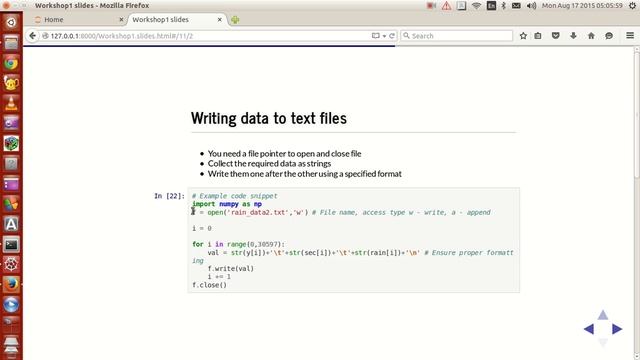
Task: Close the Workshop1 slides tab
Action: click(x=220, y=20)
